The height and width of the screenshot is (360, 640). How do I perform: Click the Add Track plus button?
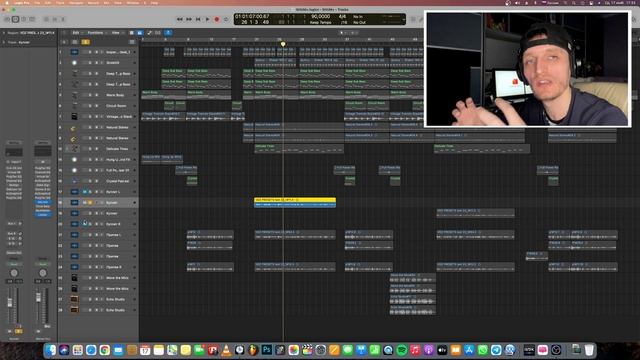pos(64,42)
